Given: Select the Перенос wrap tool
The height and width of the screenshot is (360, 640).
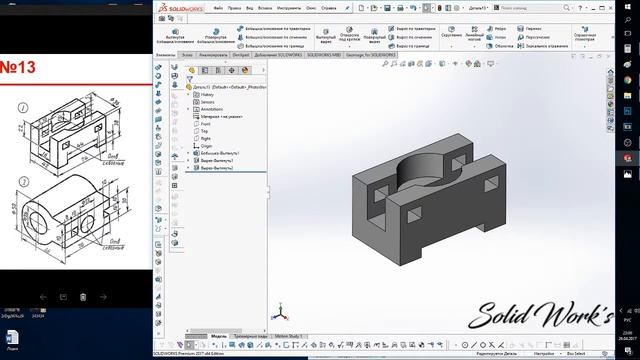Looking at the screenshot, I should (529, 29).
